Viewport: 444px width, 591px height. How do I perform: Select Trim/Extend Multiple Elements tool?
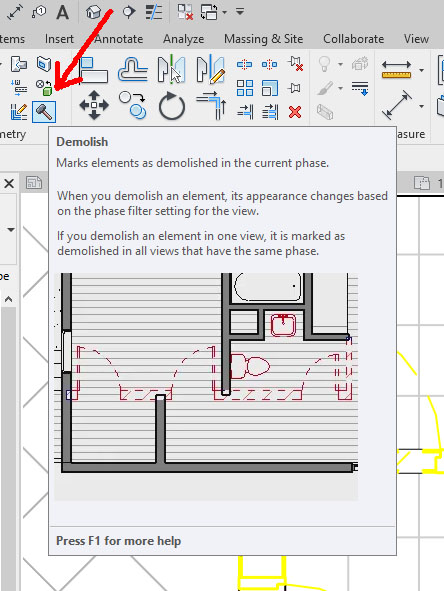point(270,112)
